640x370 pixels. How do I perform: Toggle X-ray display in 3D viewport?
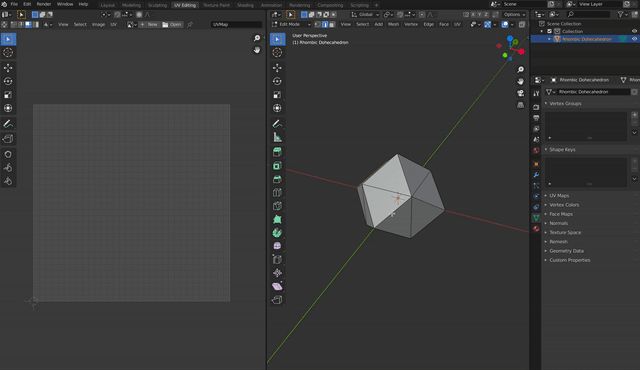[522, 24]
